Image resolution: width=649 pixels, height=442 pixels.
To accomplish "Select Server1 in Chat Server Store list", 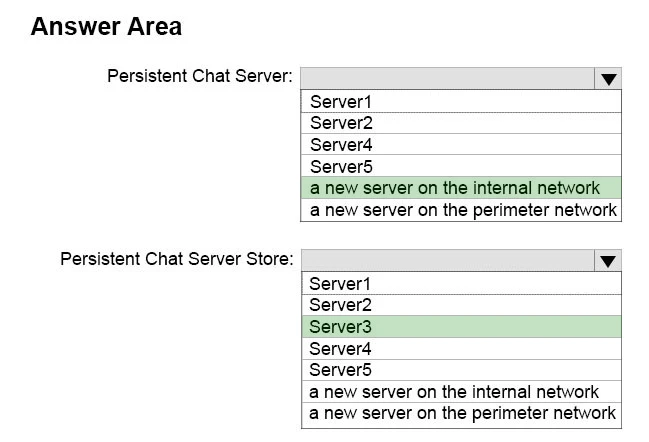I will coord(460,284).
